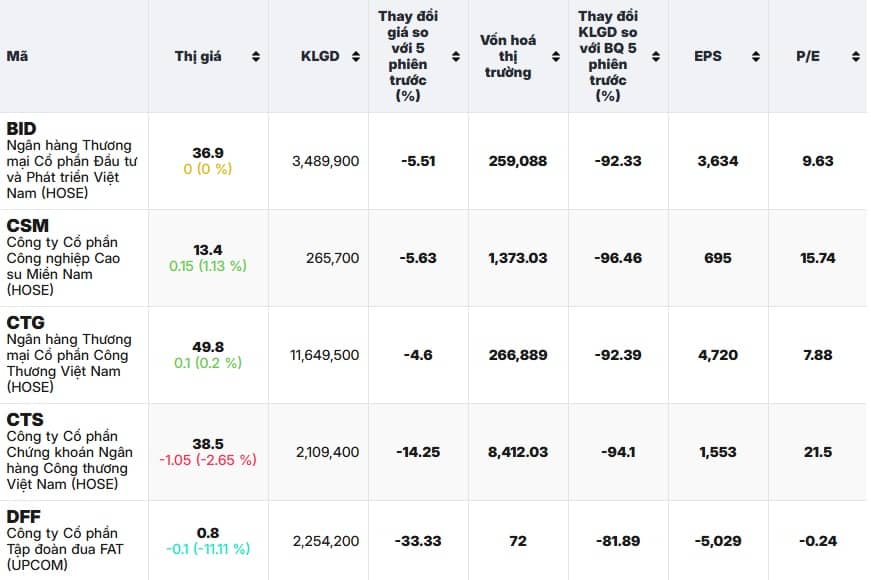871x580 pixels.
Task: Select CSM market cap 1,373.03
Action: (518, 258)
